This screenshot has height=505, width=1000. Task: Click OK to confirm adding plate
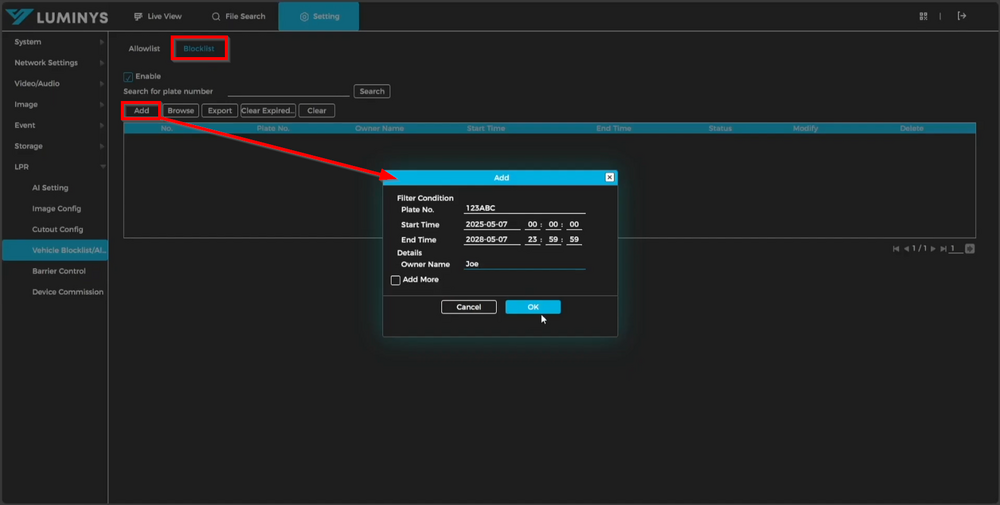[x=533, y=307]
